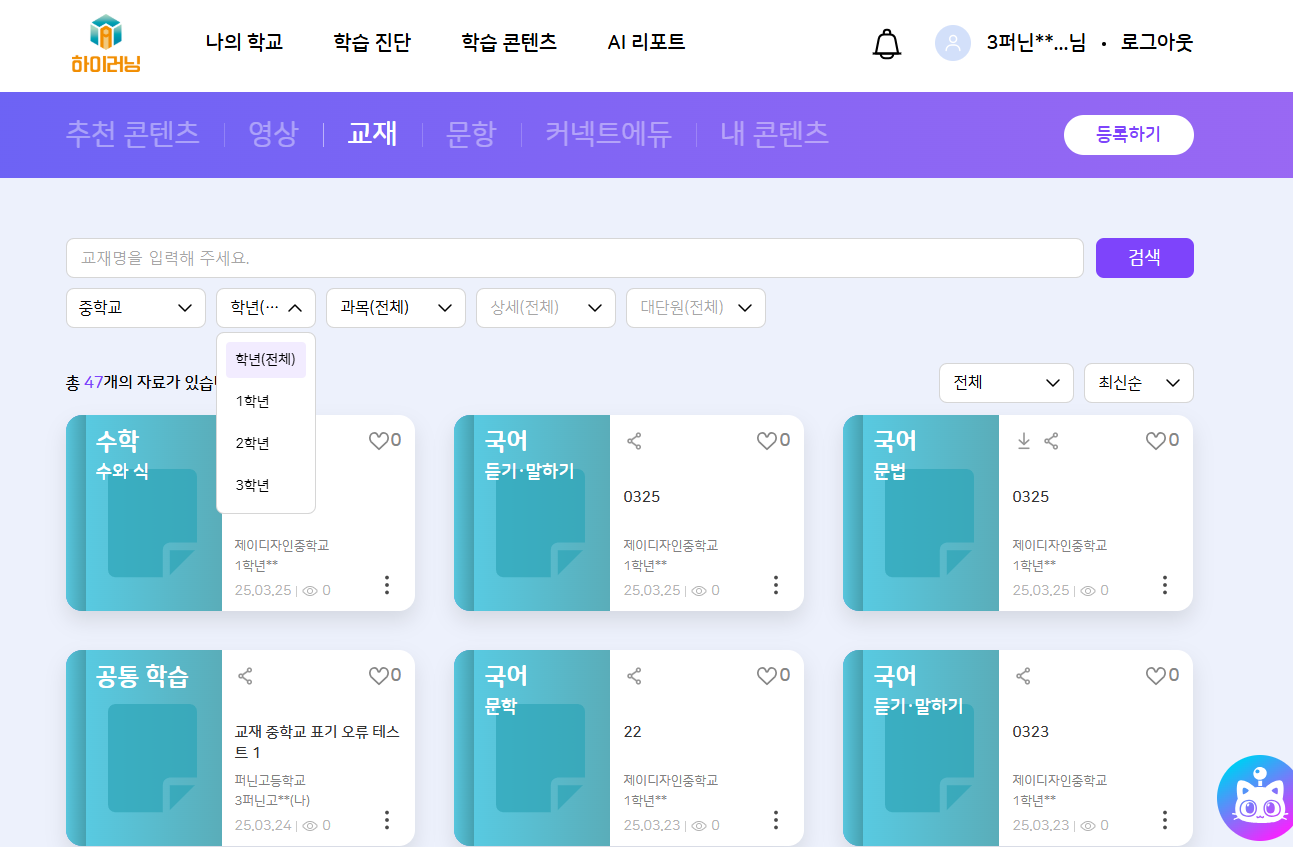The image size is (1293, 847).
Task: Click share icon on 공통 학습 card
Action: point(245,676)
